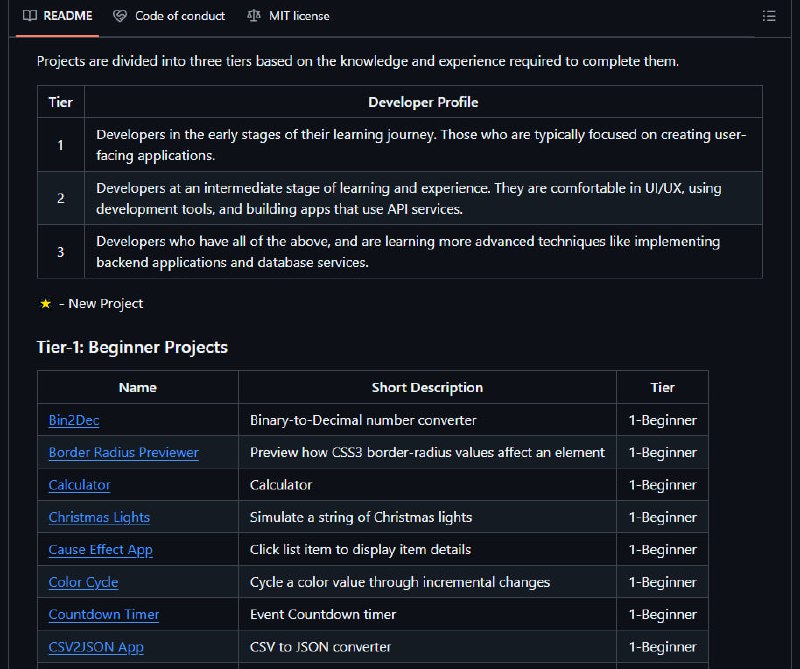Click the Tier-1: Beginner Projects heading
Screen dimensions: 800x669
132,347
